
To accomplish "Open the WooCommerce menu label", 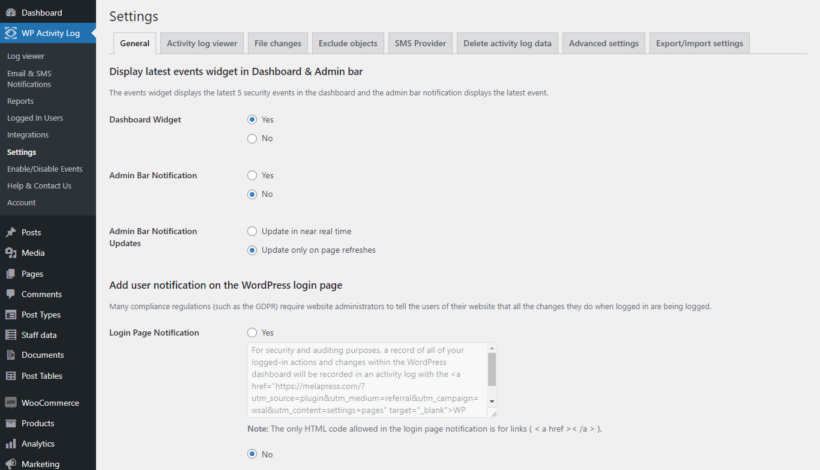I will pyautogui.click(x=50, y=403).
